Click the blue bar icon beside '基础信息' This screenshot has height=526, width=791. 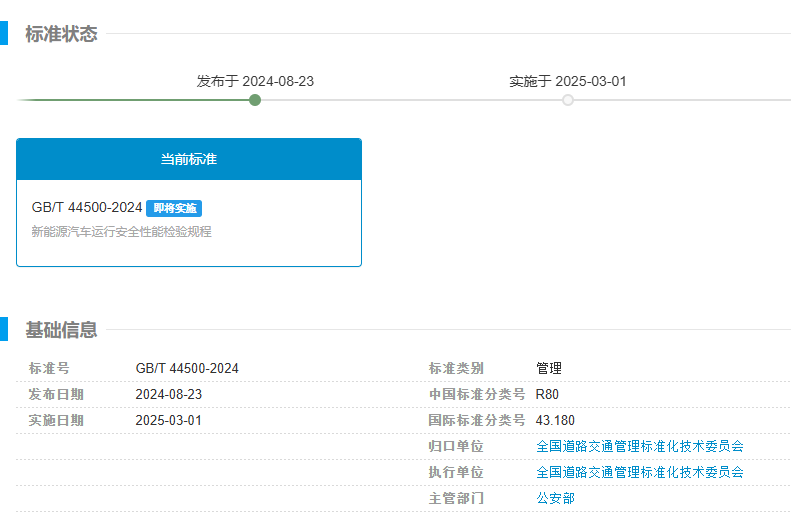pyautogui.click(x=4, y=330)
